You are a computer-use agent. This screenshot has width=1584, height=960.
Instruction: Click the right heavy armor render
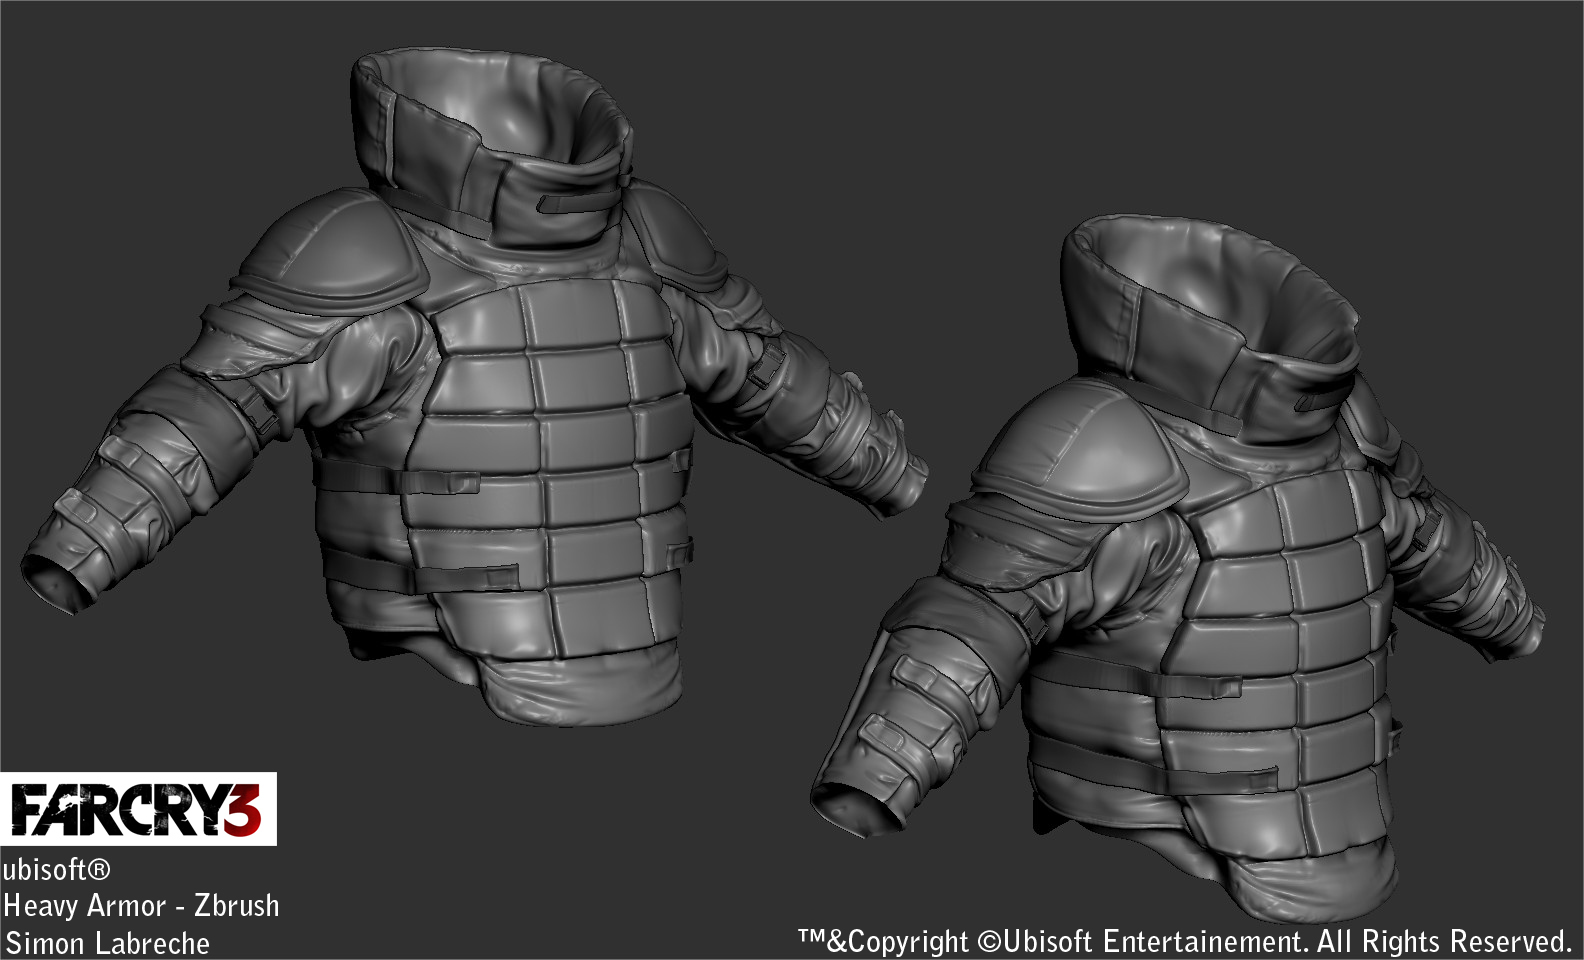click(1180, 570)
